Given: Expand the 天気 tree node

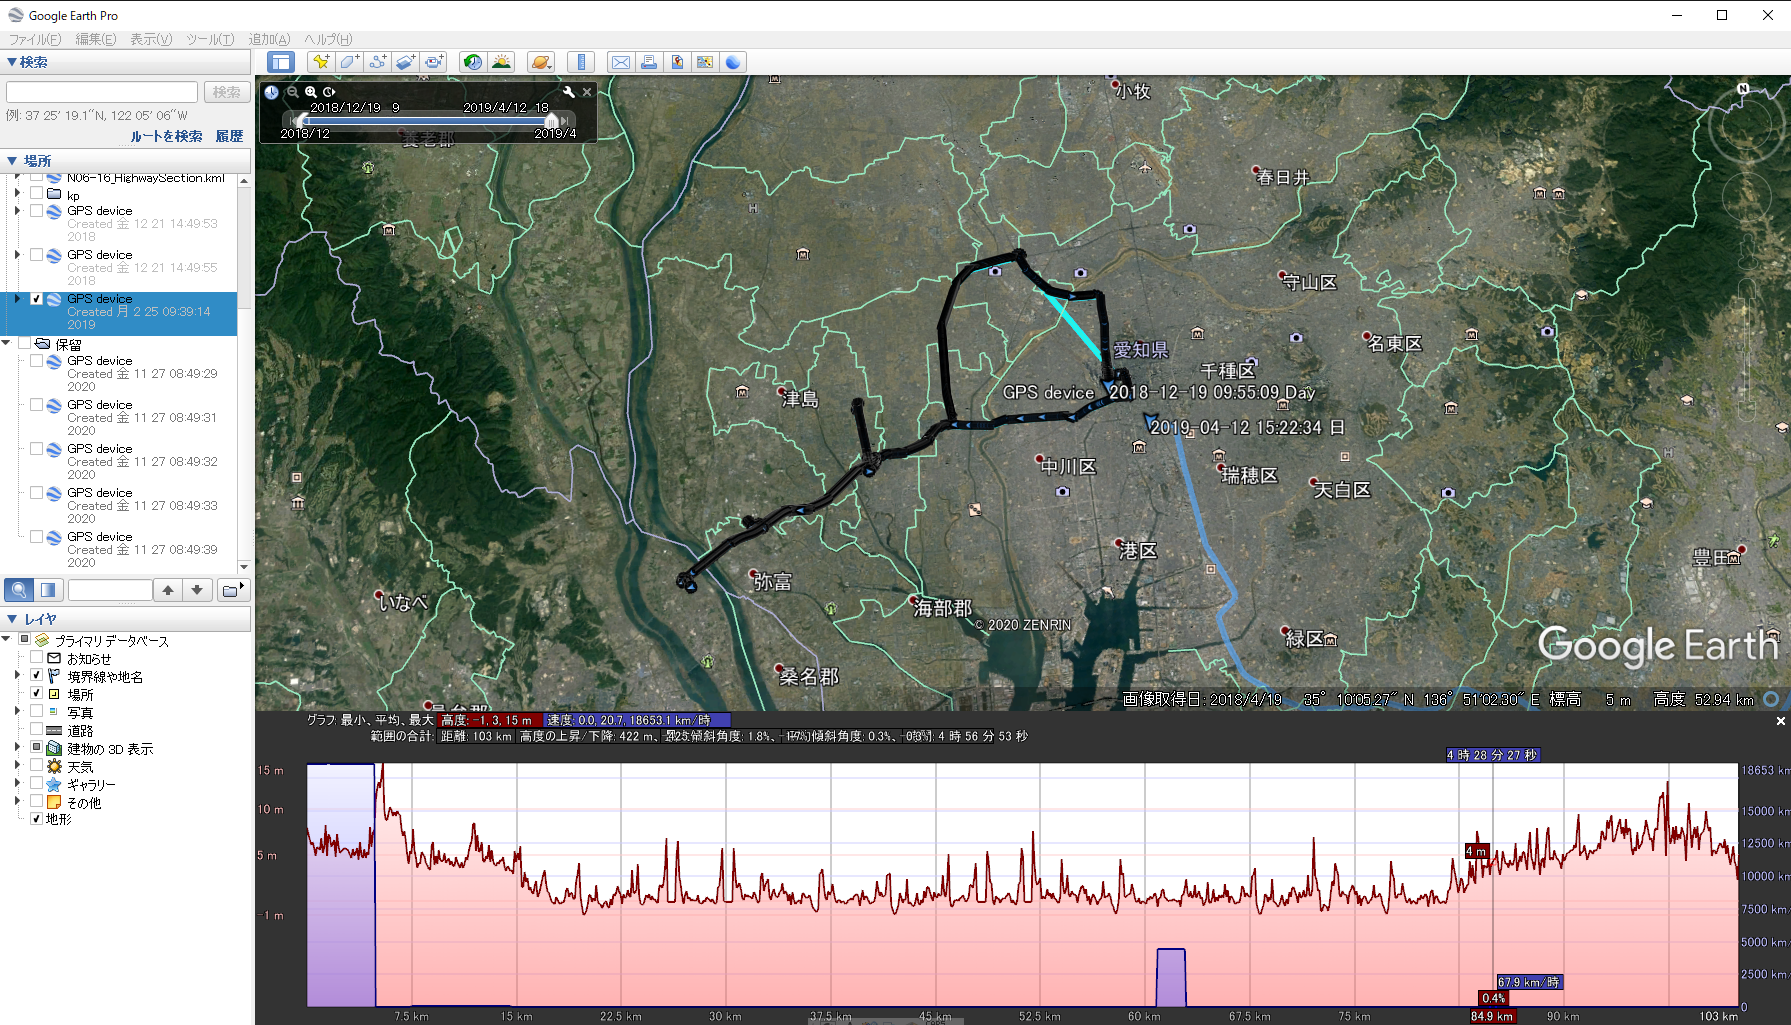Looking at the screenshot, I should [x=18, y=766].
